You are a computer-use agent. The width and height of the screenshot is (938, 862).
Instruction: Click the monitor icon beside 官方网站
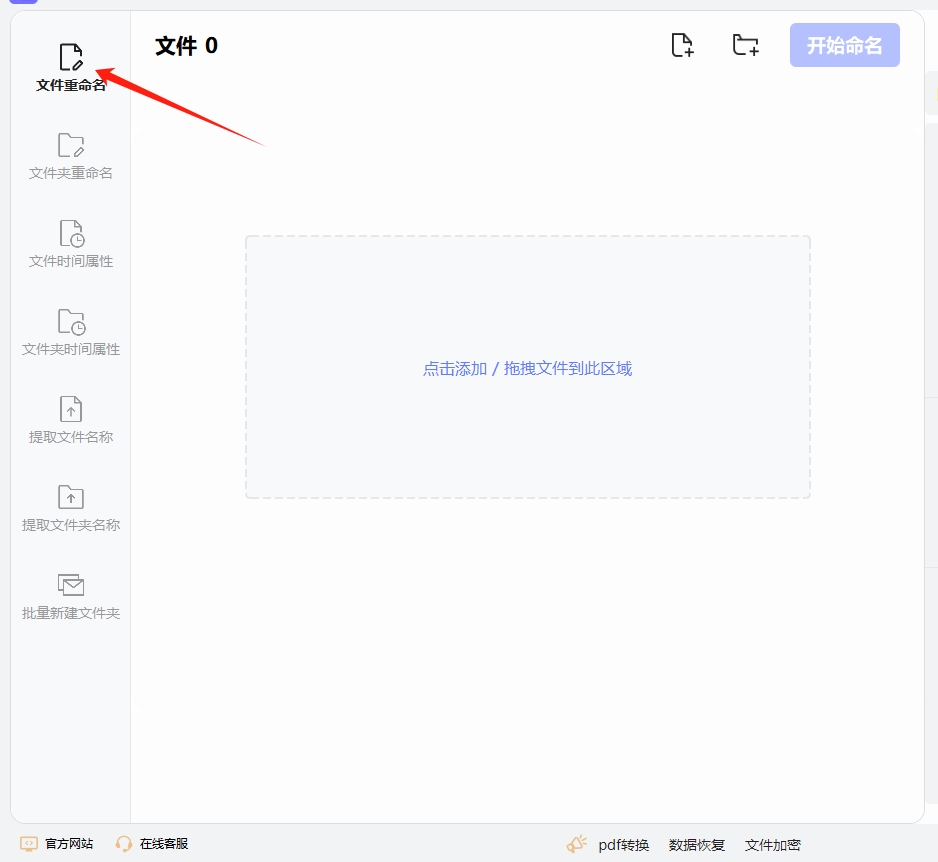click(29, 844)
